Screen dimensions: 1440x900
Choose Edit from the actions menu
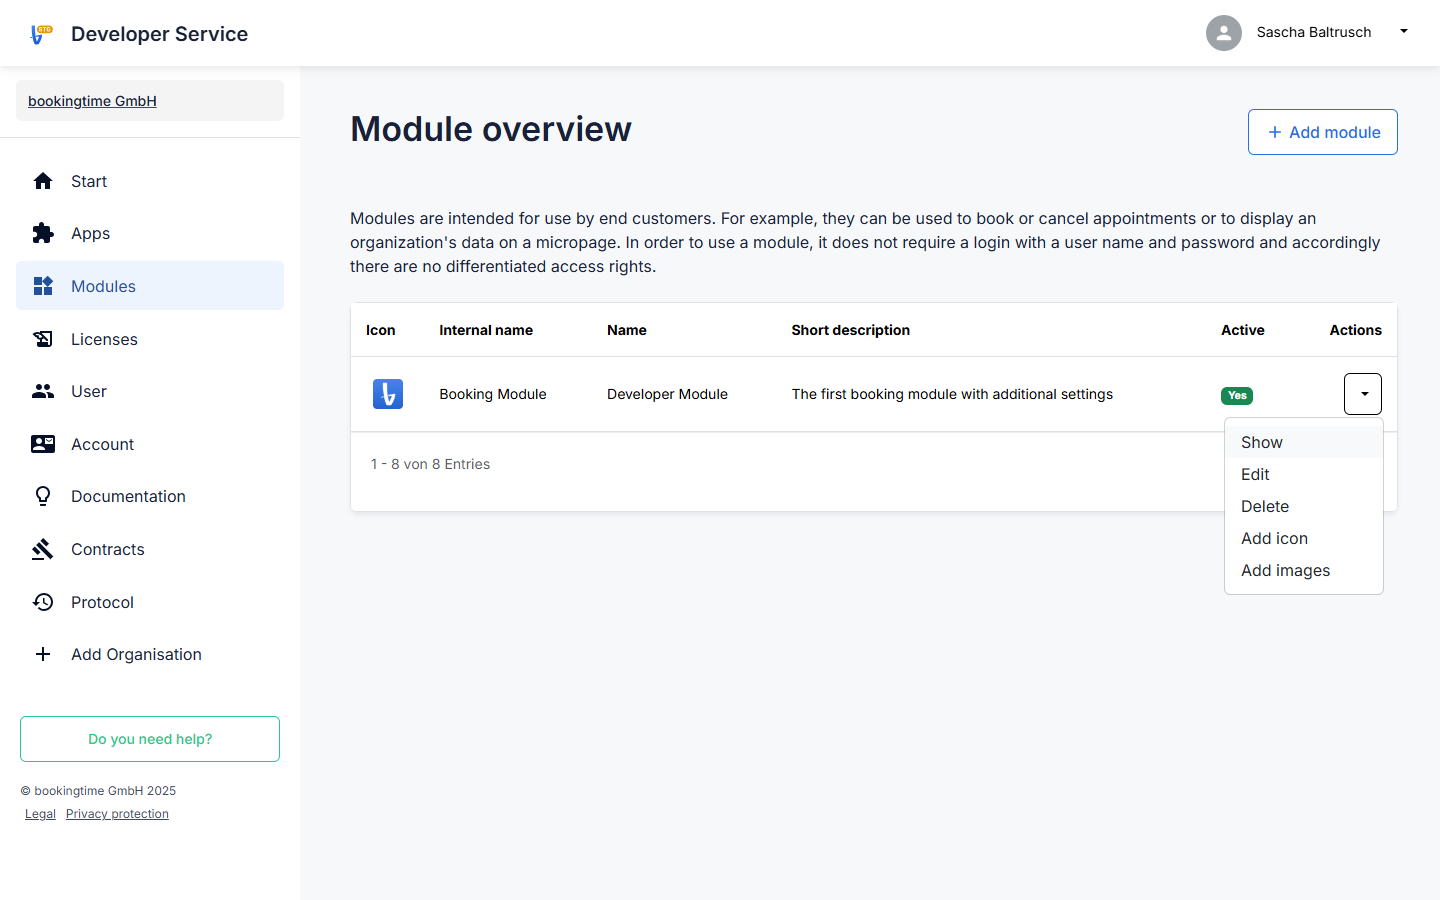[1304, 474]
